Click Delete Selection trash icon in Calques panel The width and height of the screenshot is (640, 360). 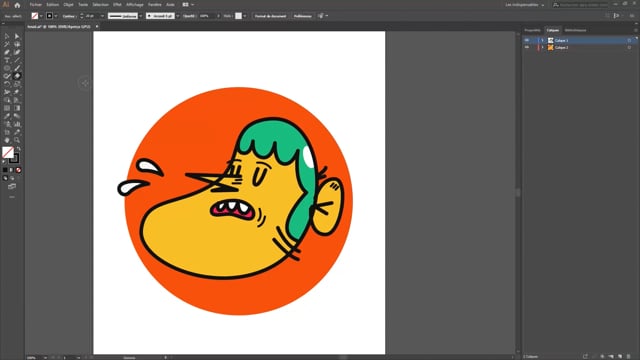tap(629, 356)
